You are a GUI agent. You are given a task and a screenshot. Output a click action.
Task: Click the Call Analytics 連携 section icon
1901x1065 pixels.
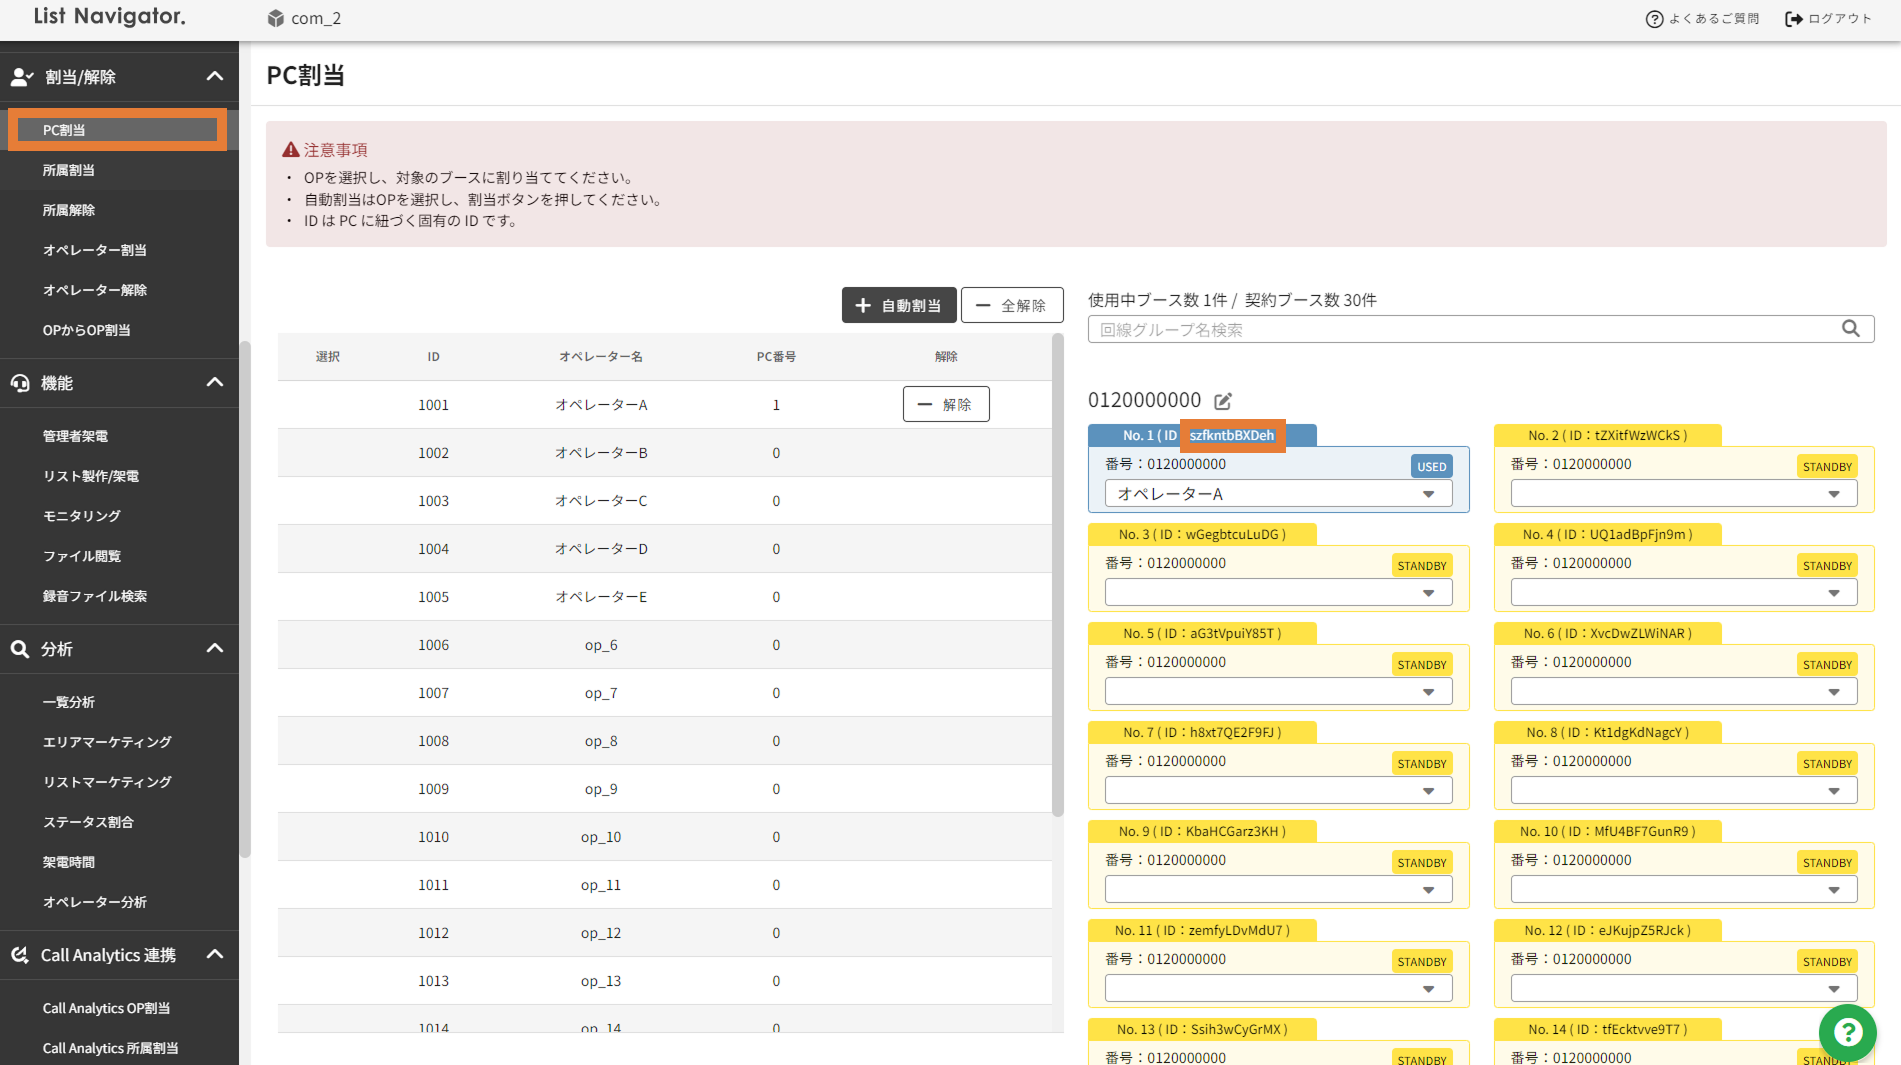20,955
